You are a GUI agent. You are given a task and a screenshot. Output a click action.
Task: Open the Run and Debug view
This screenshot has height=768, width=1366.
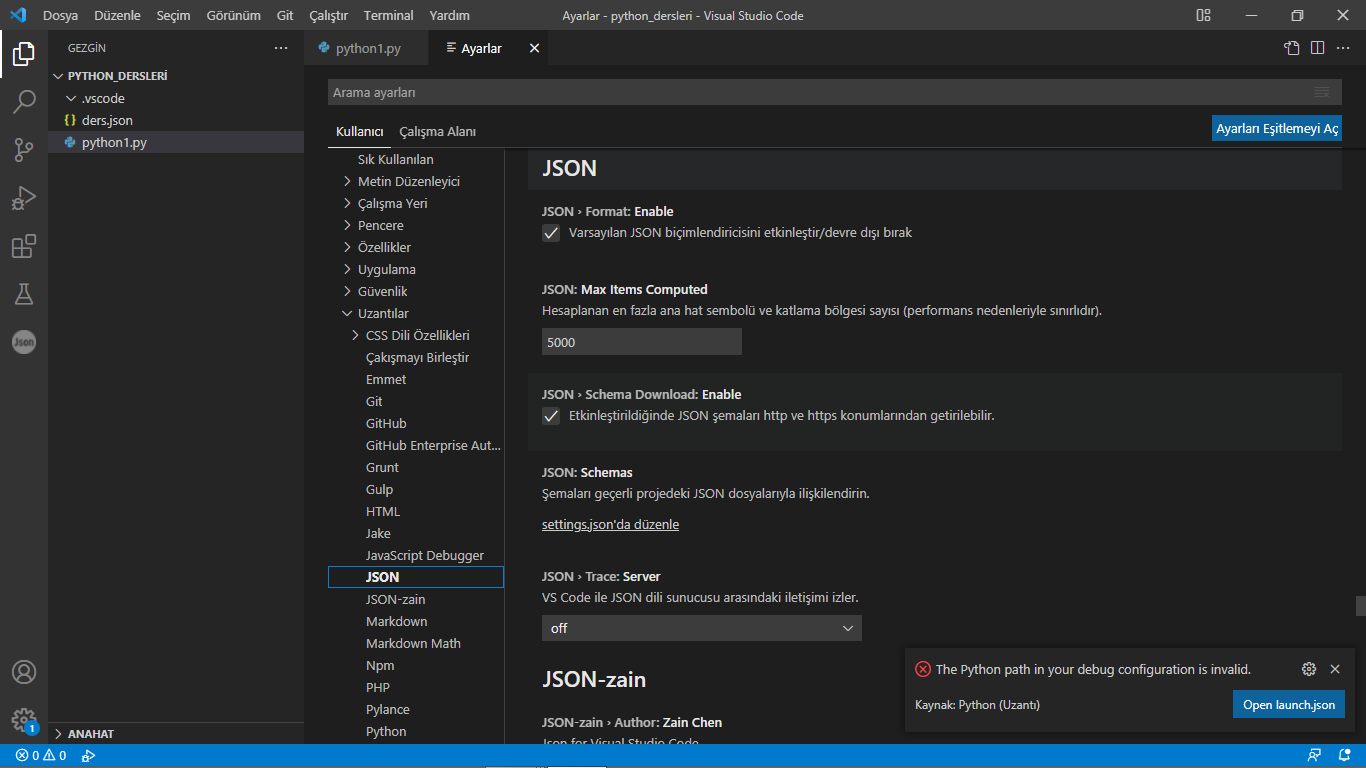(x=24, y=198)
